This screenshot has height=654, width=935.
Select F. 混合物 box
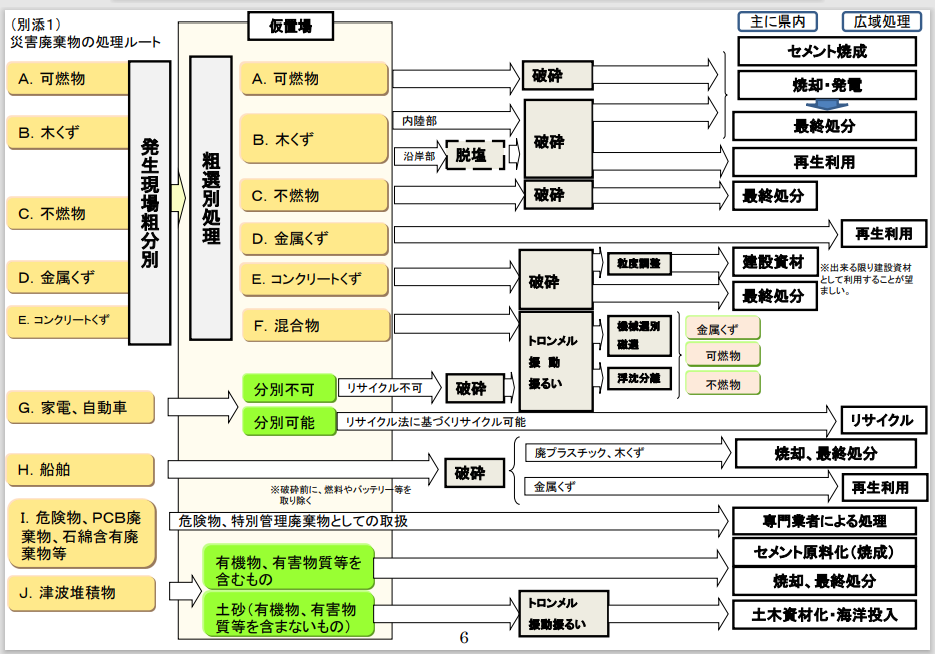click(316, 326)
